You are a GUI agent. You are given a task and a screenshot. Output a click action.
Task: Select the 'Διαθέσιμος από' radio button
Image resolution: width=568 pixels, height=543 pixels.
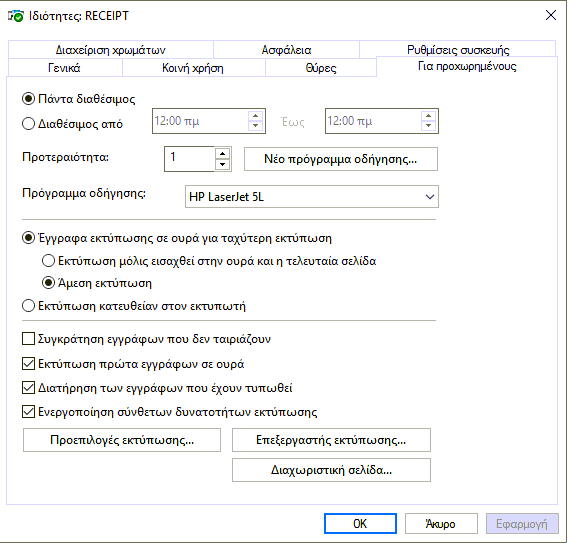tap(28, 124)
